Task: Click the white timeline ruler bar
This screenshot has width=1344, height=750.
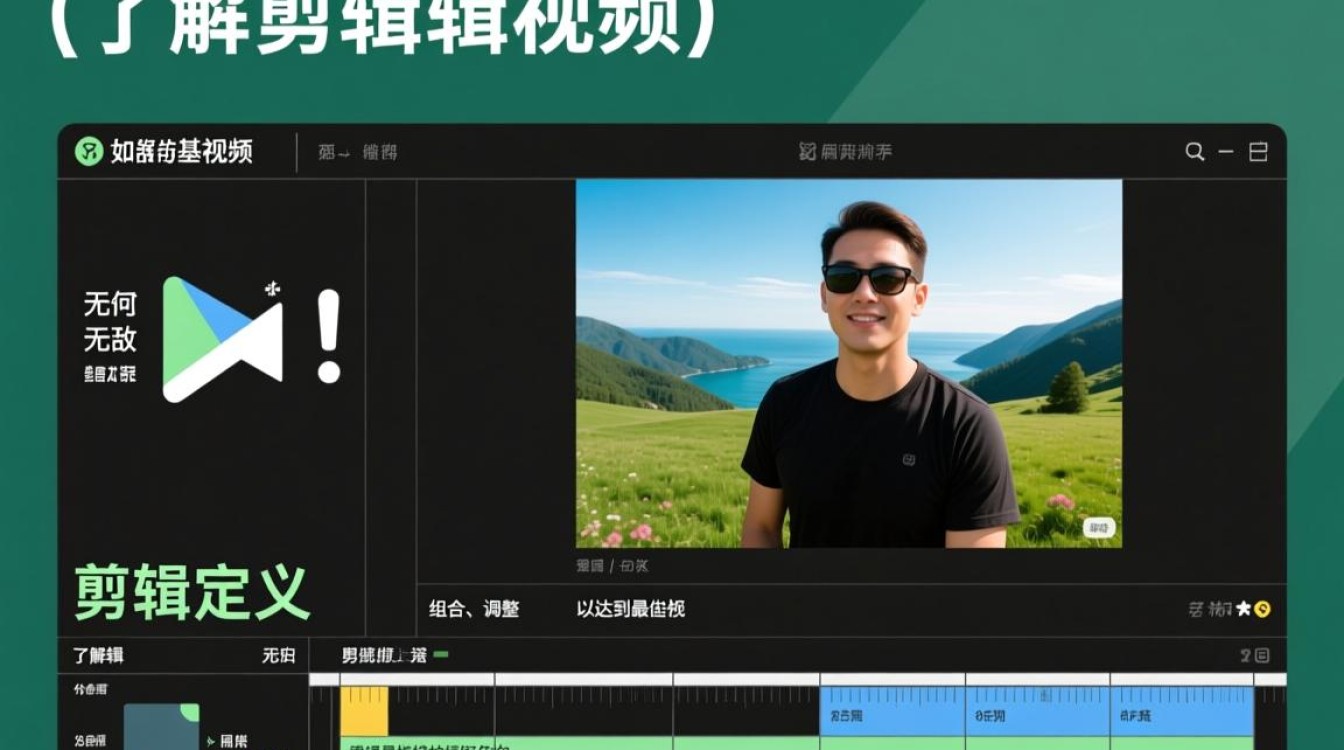Action: [798, 679]
